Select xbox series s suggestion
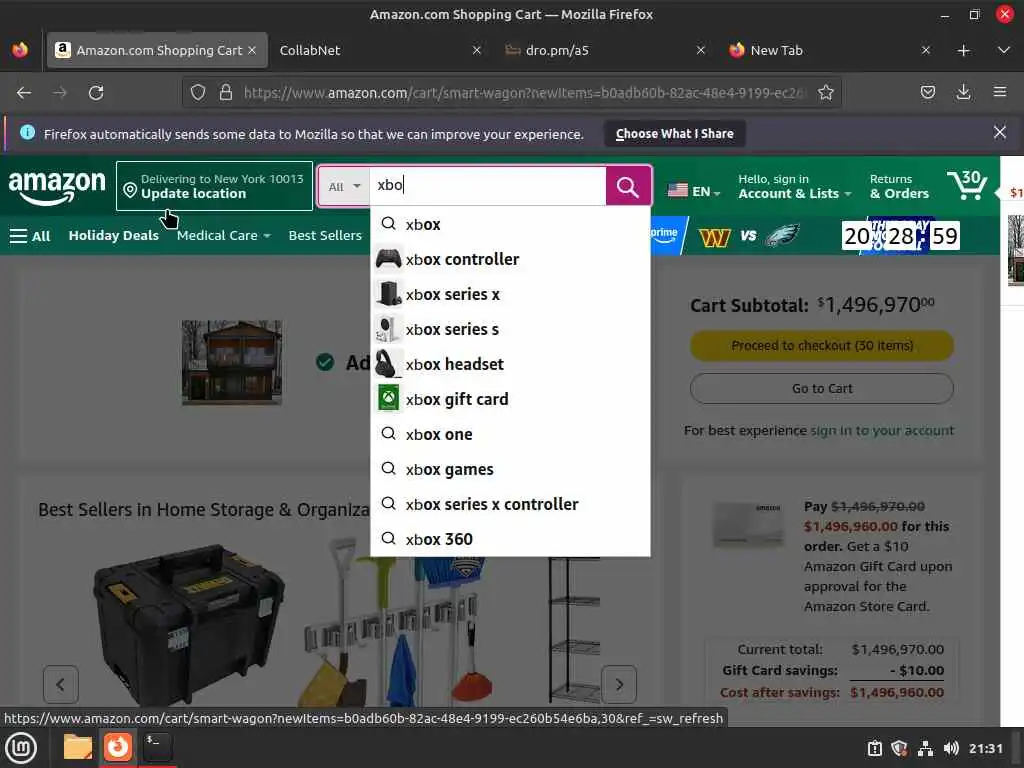The image size is (1024, 768). (x=510, y=329)
